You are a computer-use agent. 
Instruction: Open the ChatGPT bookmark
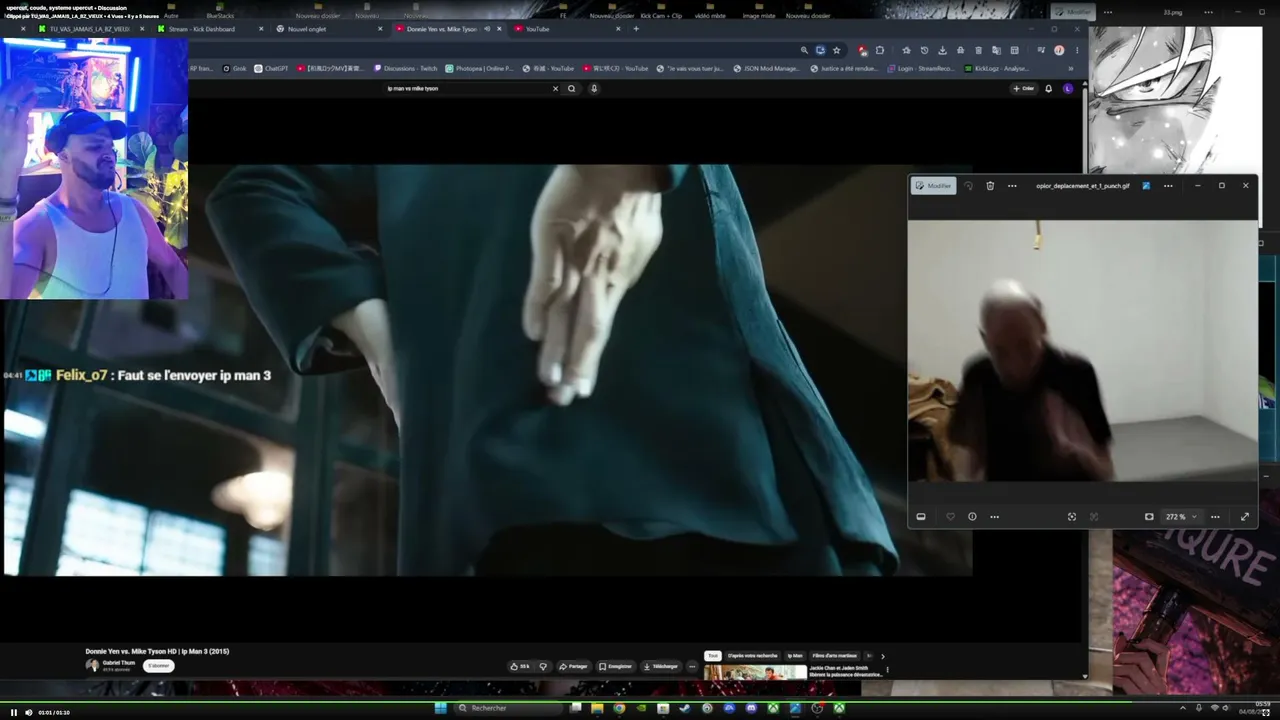coord(271,69)
